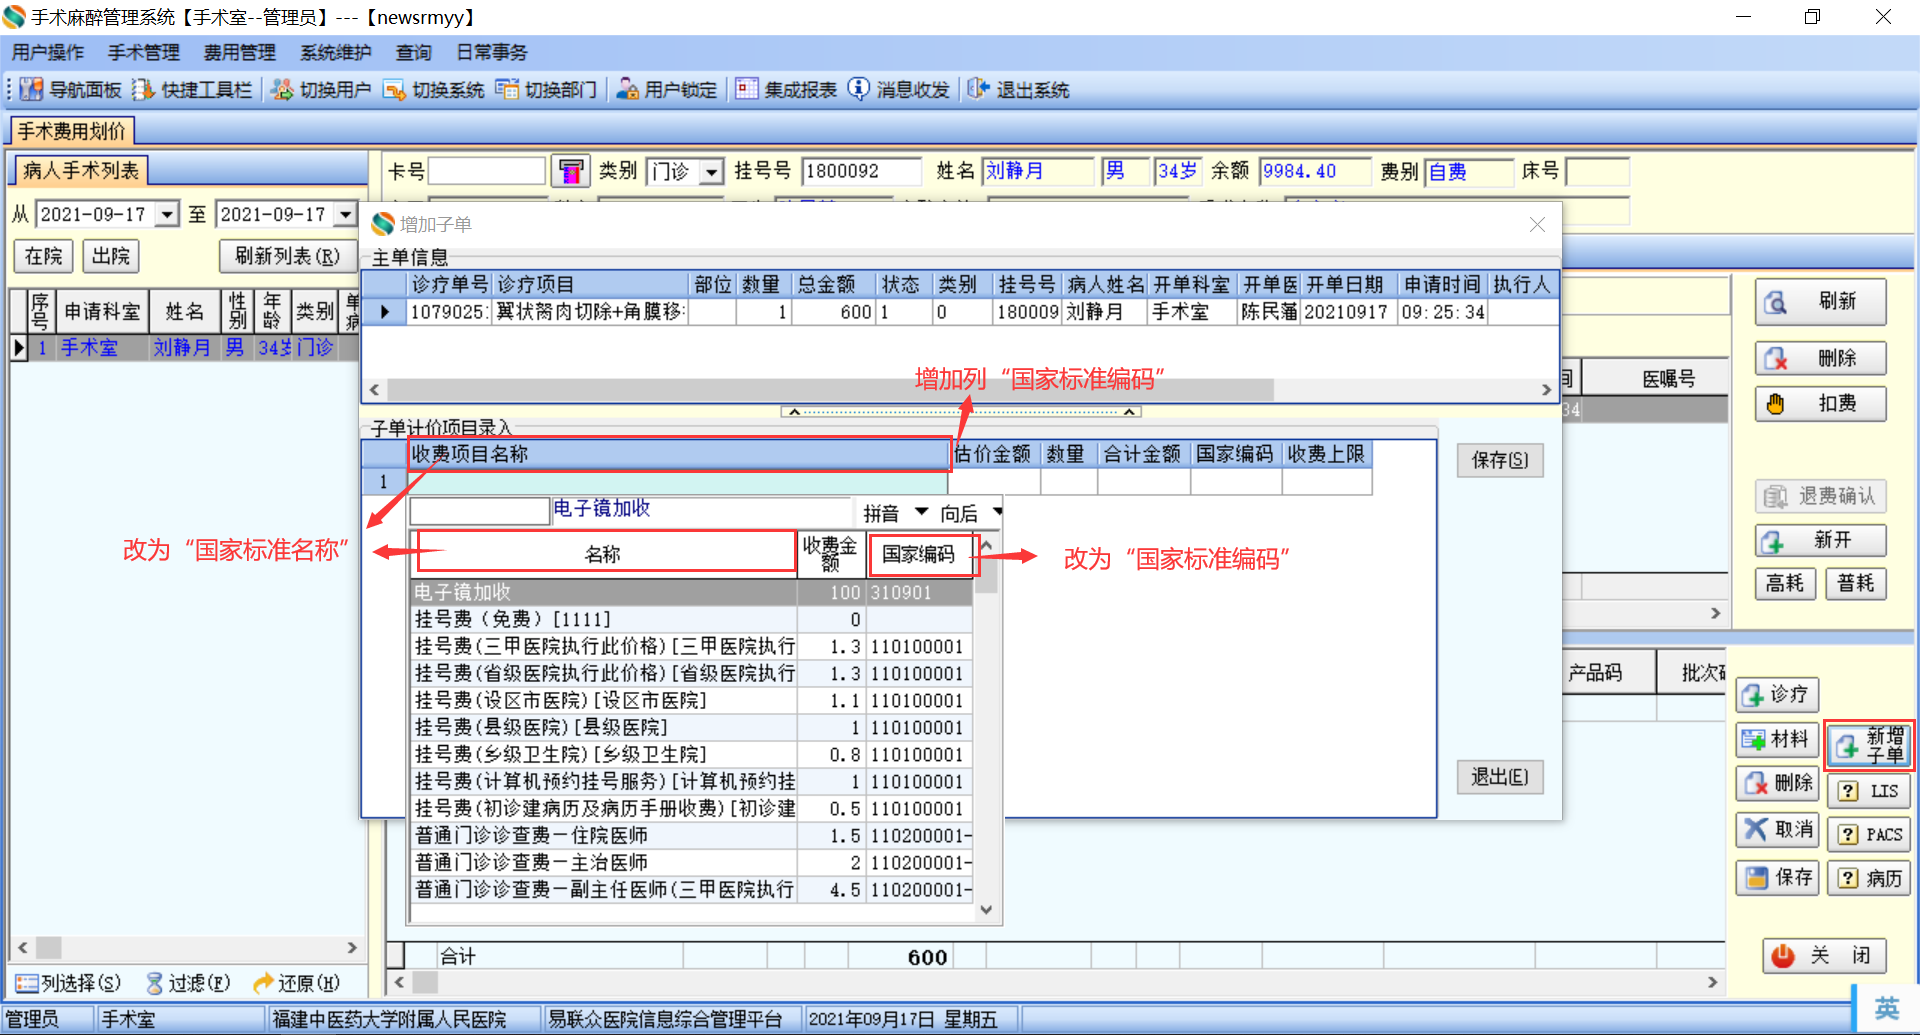Click the 挂号号 field showing 1800092
The height and width of the screenshot is (1035, 1920).
coord(862,171)
